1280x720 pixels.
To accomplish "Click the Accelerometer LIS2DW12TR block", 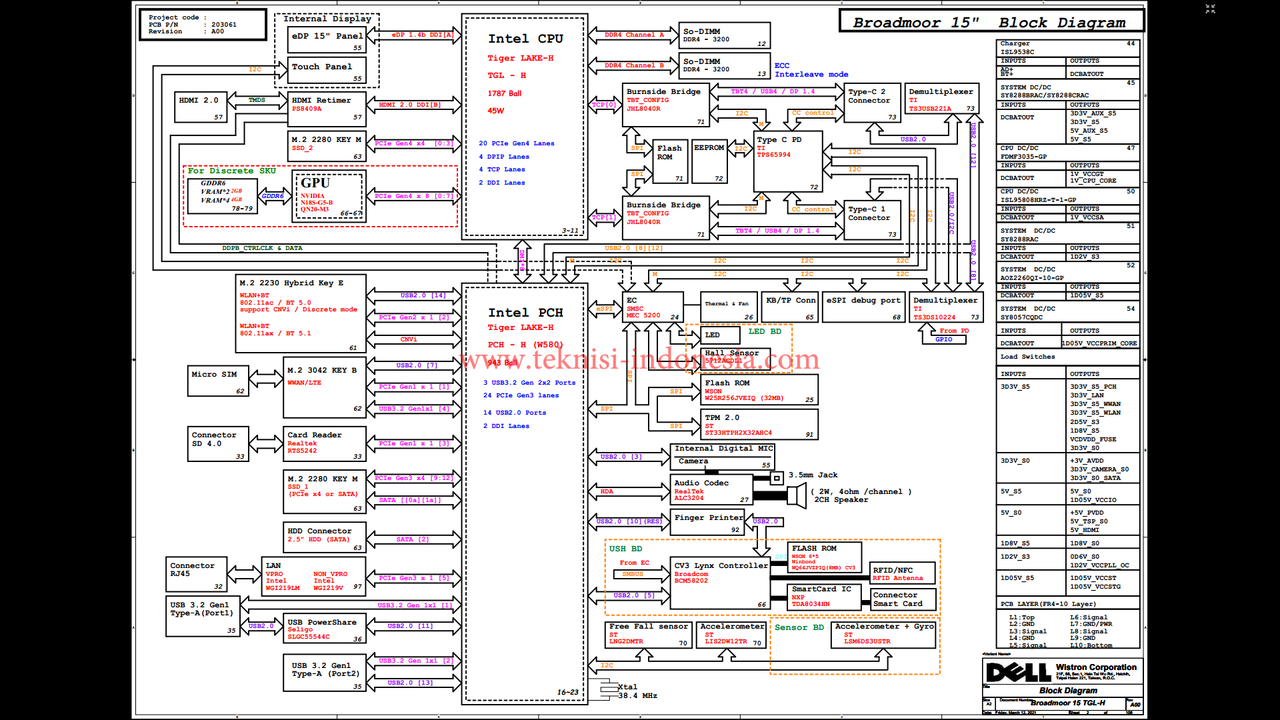I will click(732, 635).
